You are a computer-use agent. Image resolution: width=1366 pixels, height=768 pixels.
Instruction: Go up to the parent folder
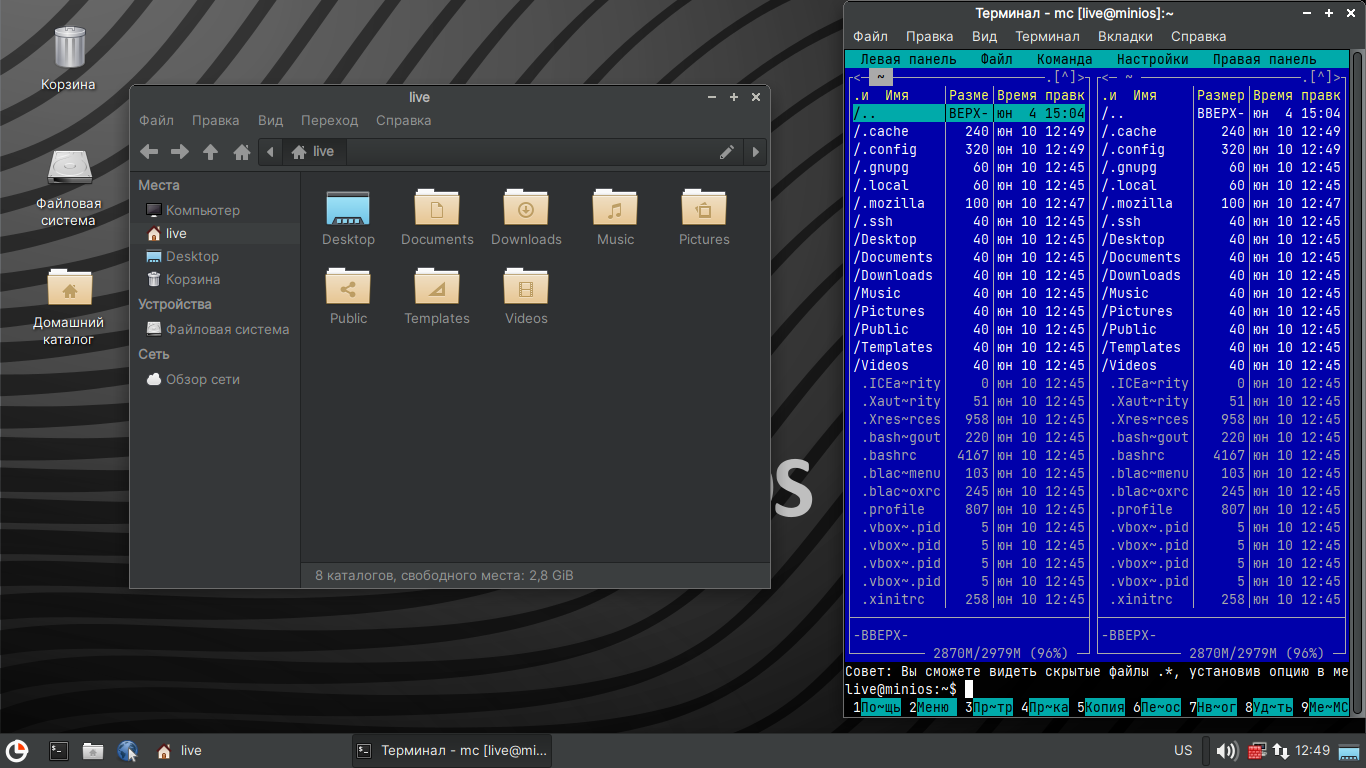click(x=210, y=152)
